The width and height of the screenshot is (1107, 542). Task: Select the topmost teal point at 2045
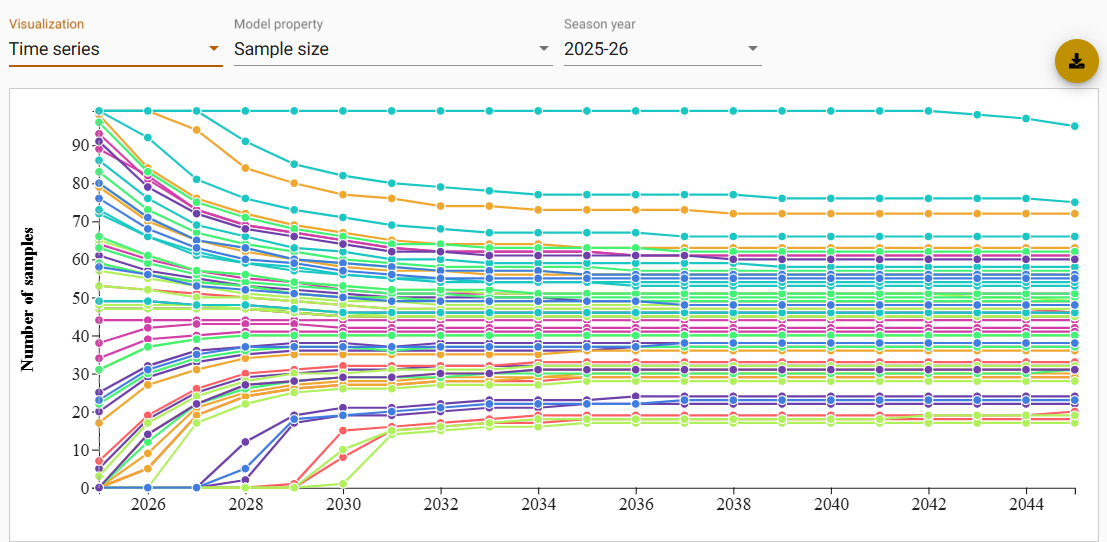1075,126
